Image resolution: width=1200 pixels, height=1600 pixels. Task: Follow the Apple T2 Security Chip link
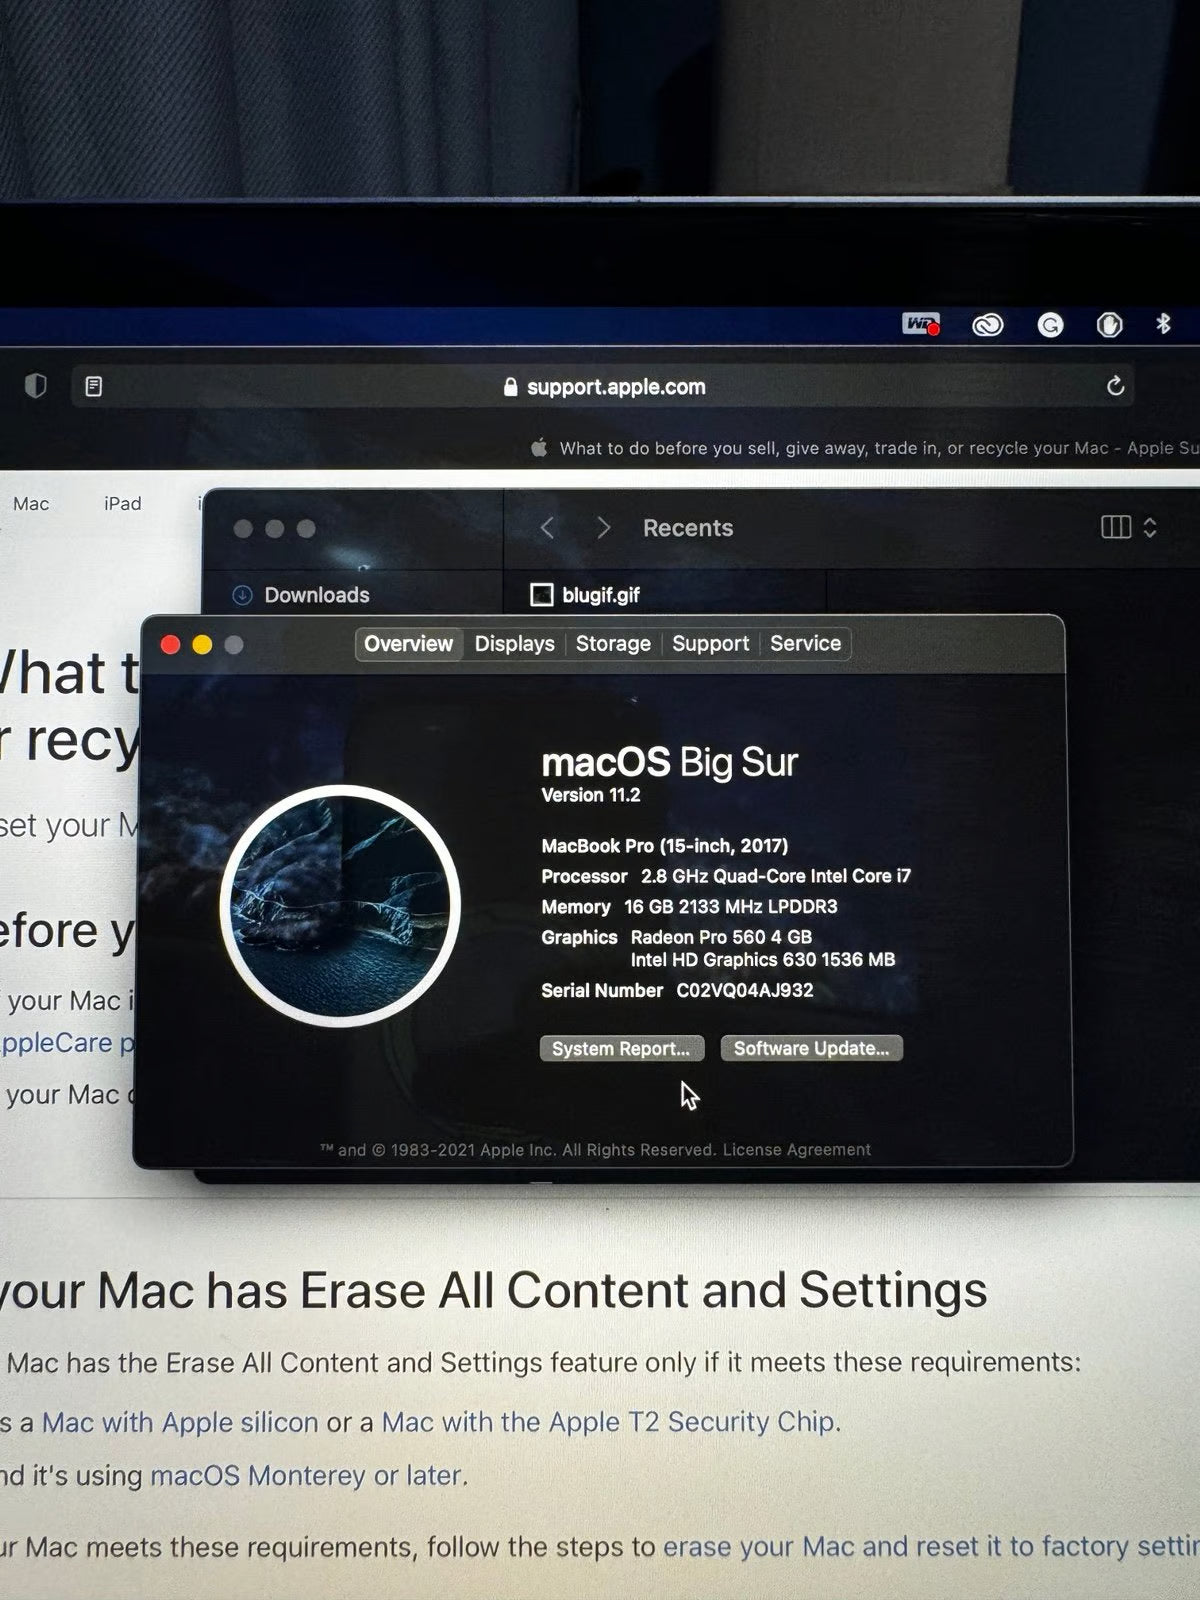[x=608, y=1421]
